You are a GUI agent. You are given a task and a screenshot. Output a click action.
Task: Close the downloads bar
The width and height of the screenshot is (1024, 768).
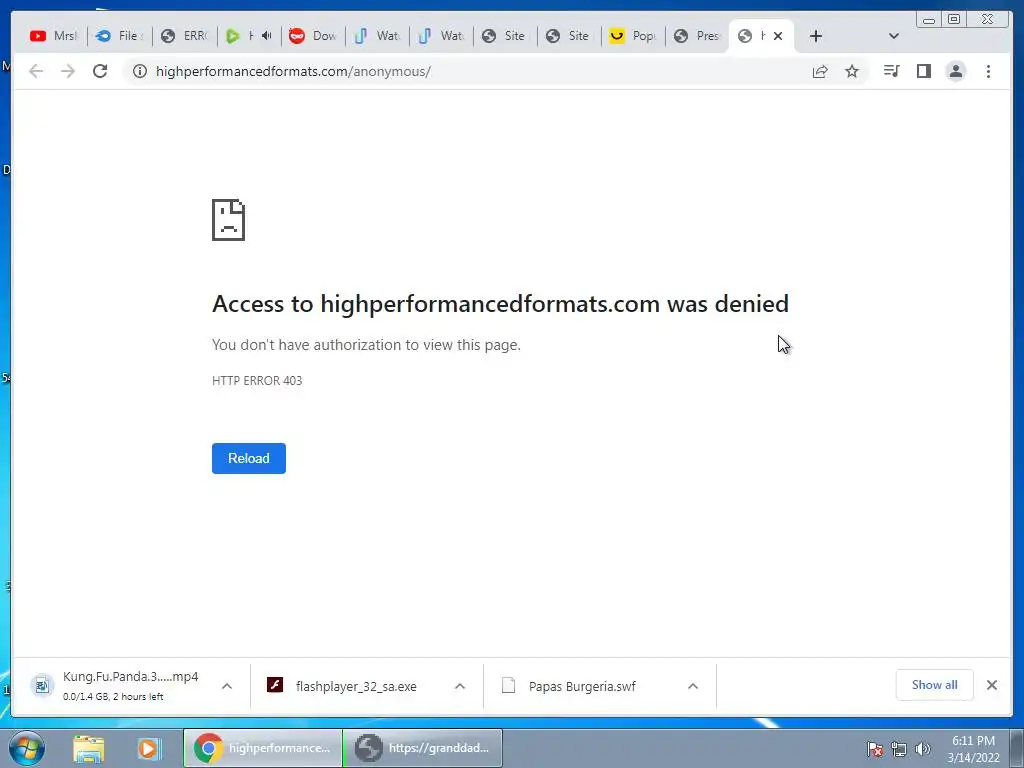992,684
